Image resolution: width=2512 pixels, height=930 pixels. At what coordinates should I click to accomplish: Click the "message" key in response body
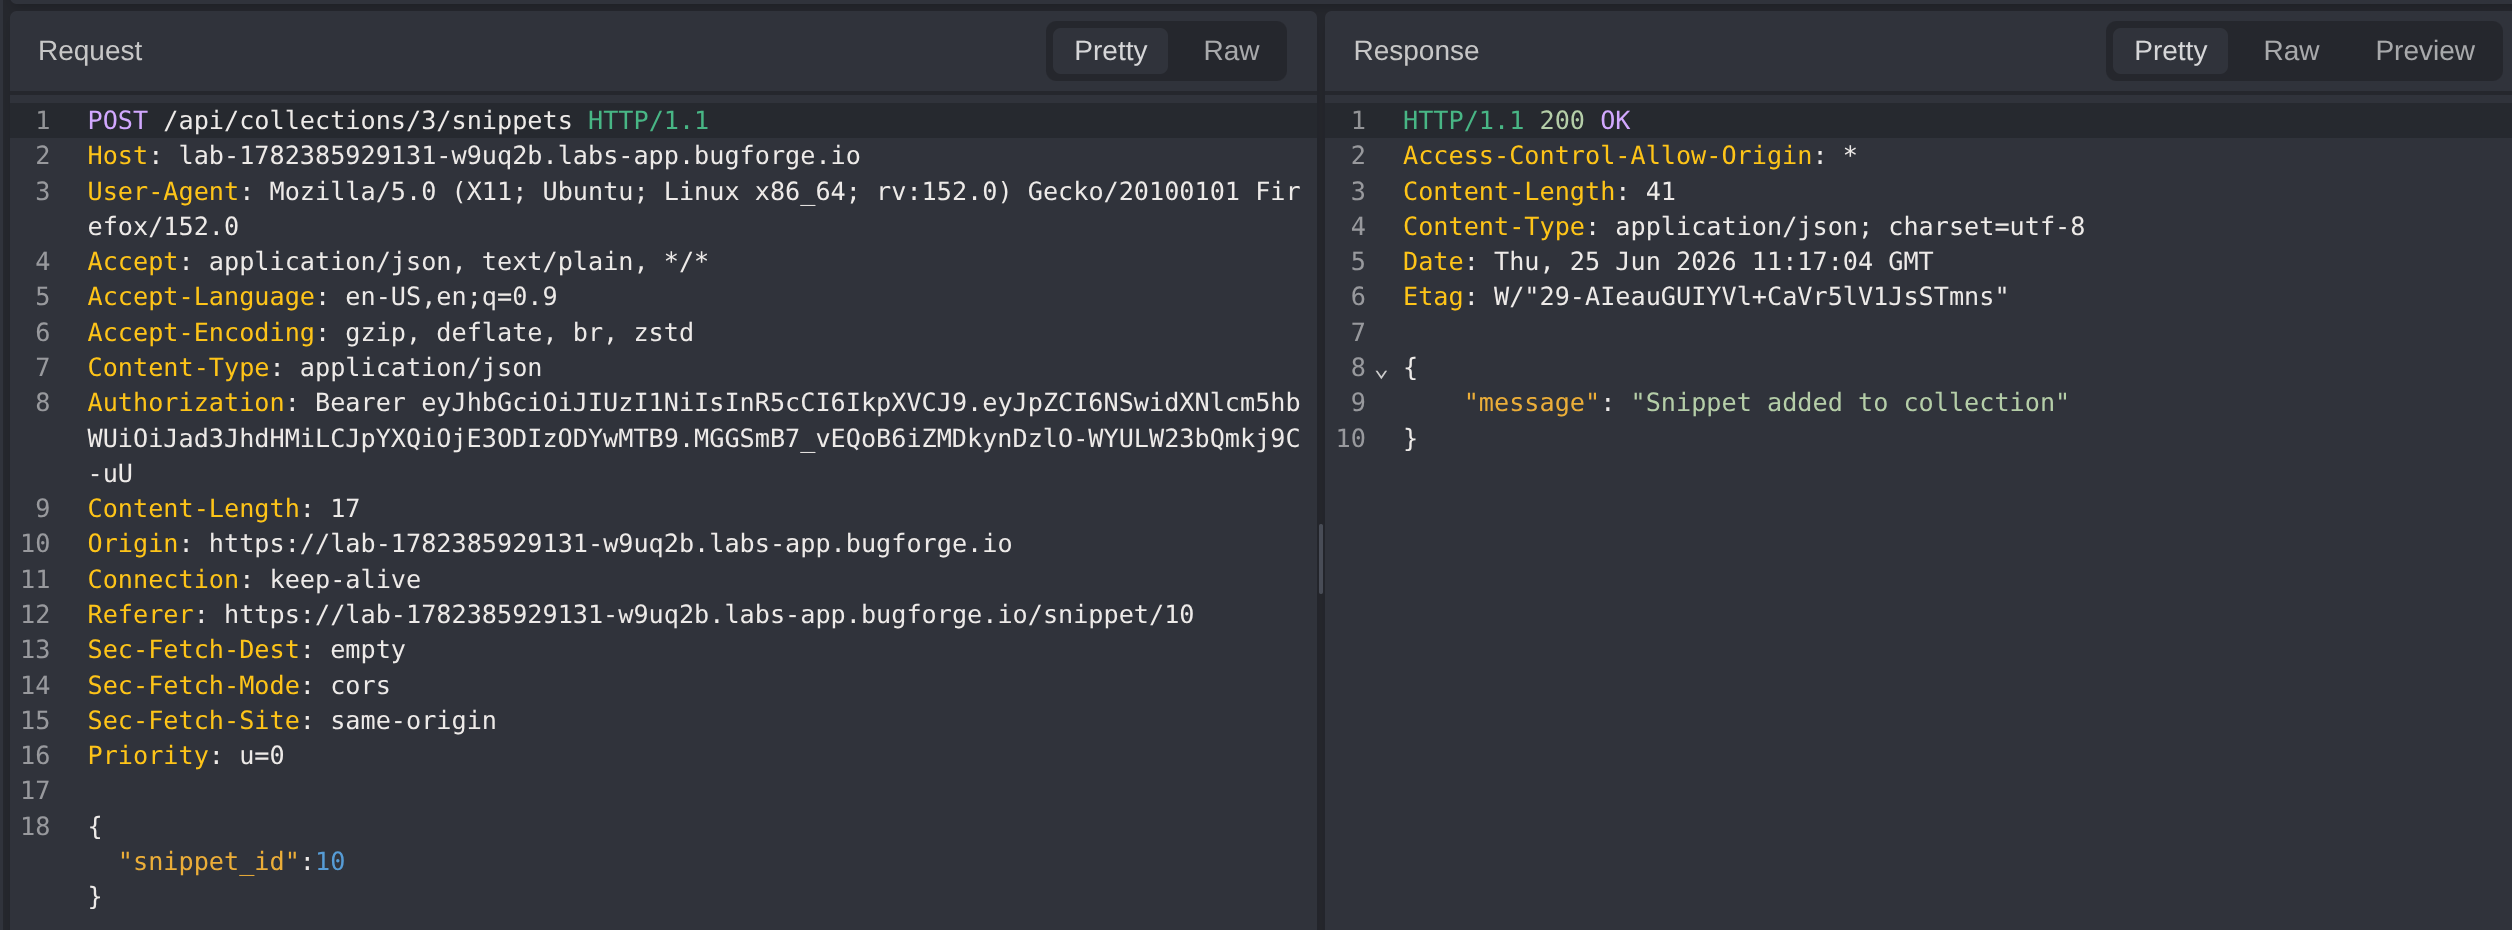point(1531,403)
